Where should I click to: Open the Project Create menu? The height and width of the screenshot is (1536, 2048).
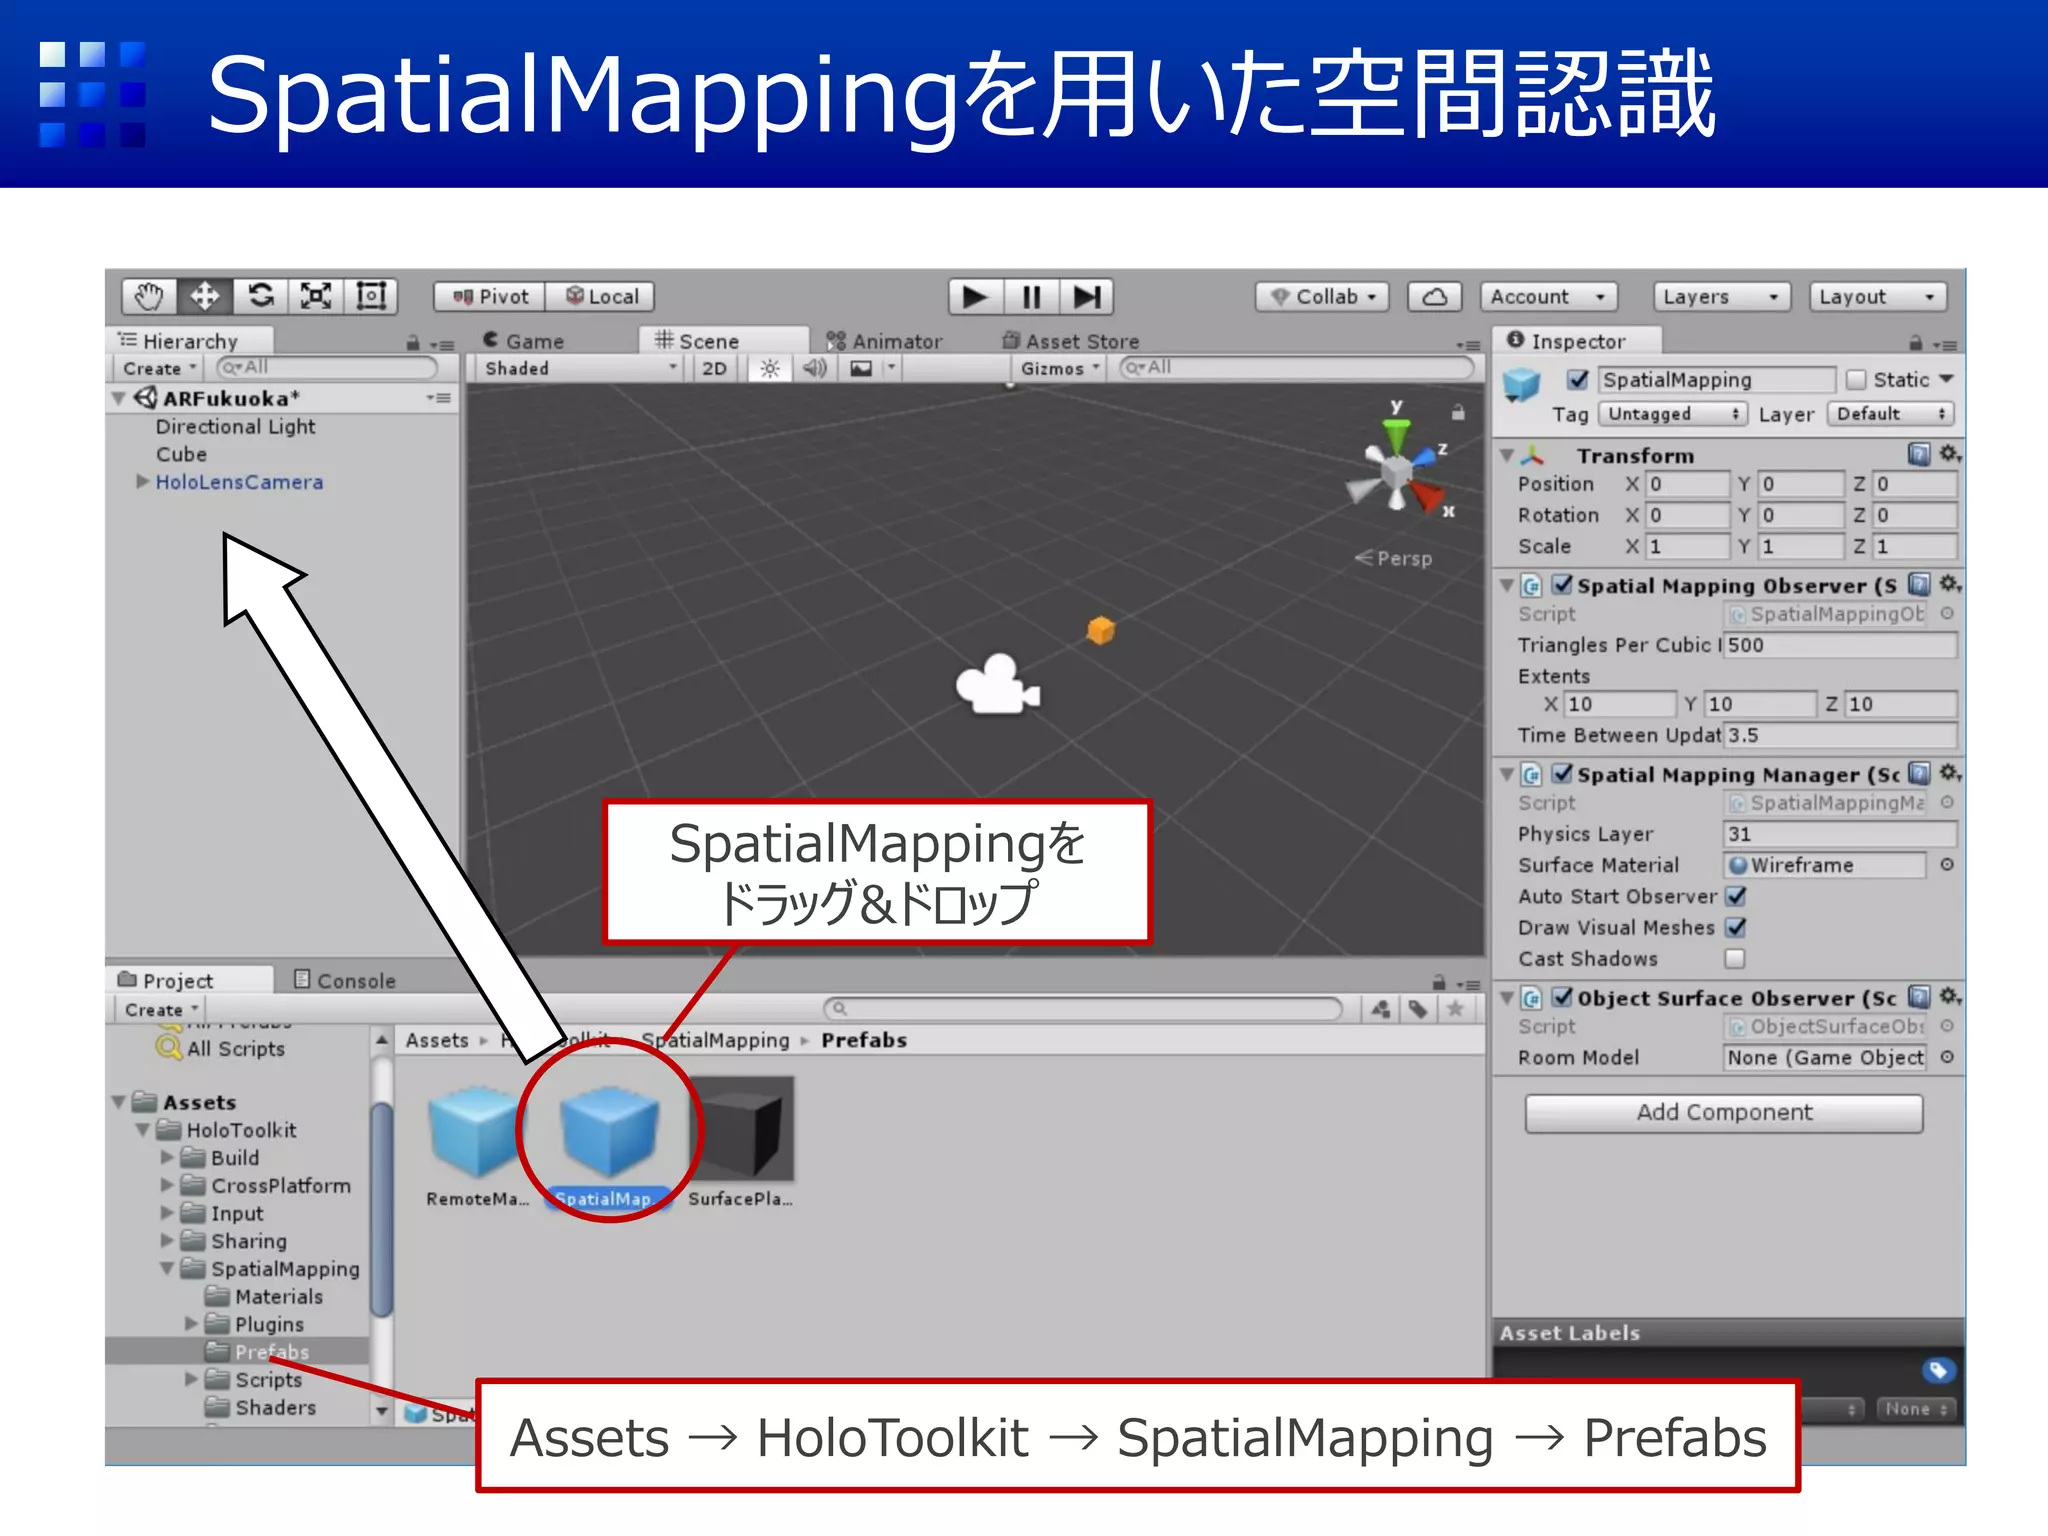[x=161, y=1010]
